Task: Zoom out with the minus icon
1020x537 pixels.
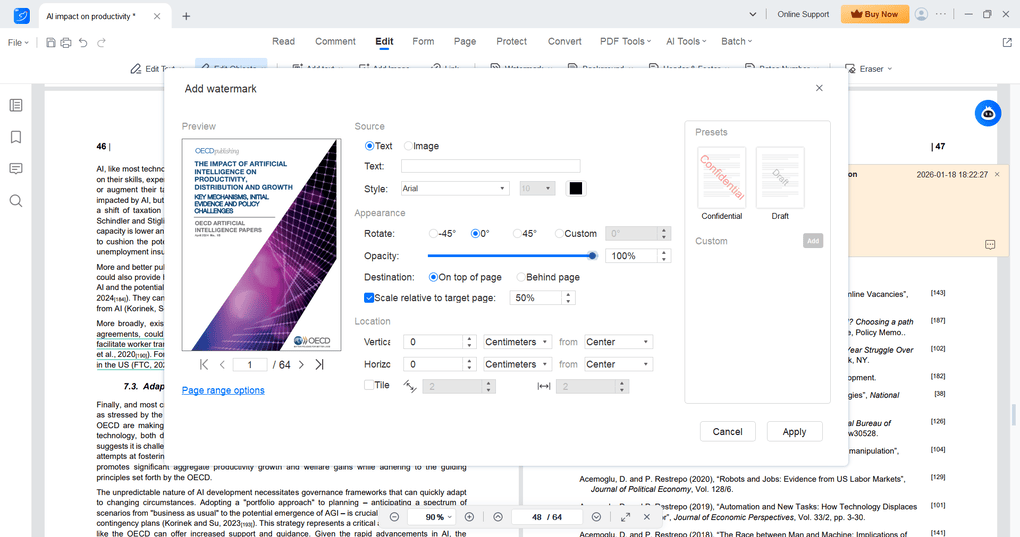Action: pyautogui.click(x=394, y=517)
